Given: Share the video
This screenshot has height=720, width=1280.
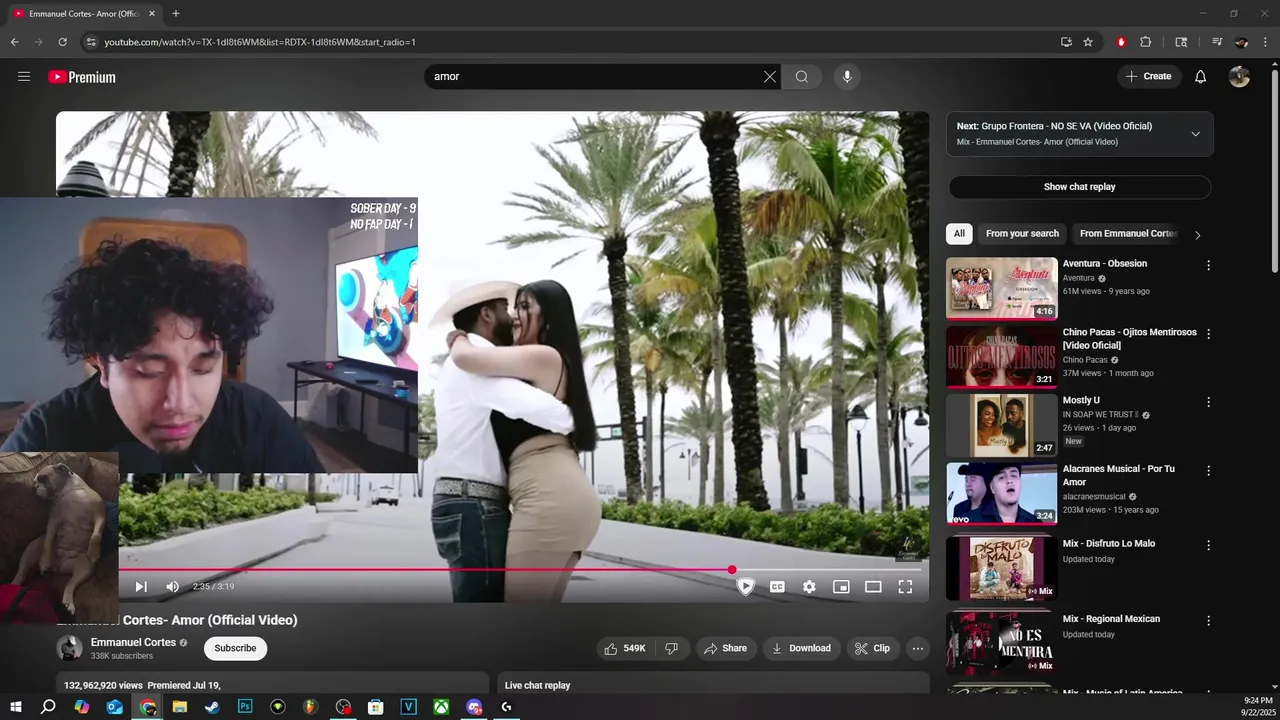Looking at the screenshot, I should 725,648.
